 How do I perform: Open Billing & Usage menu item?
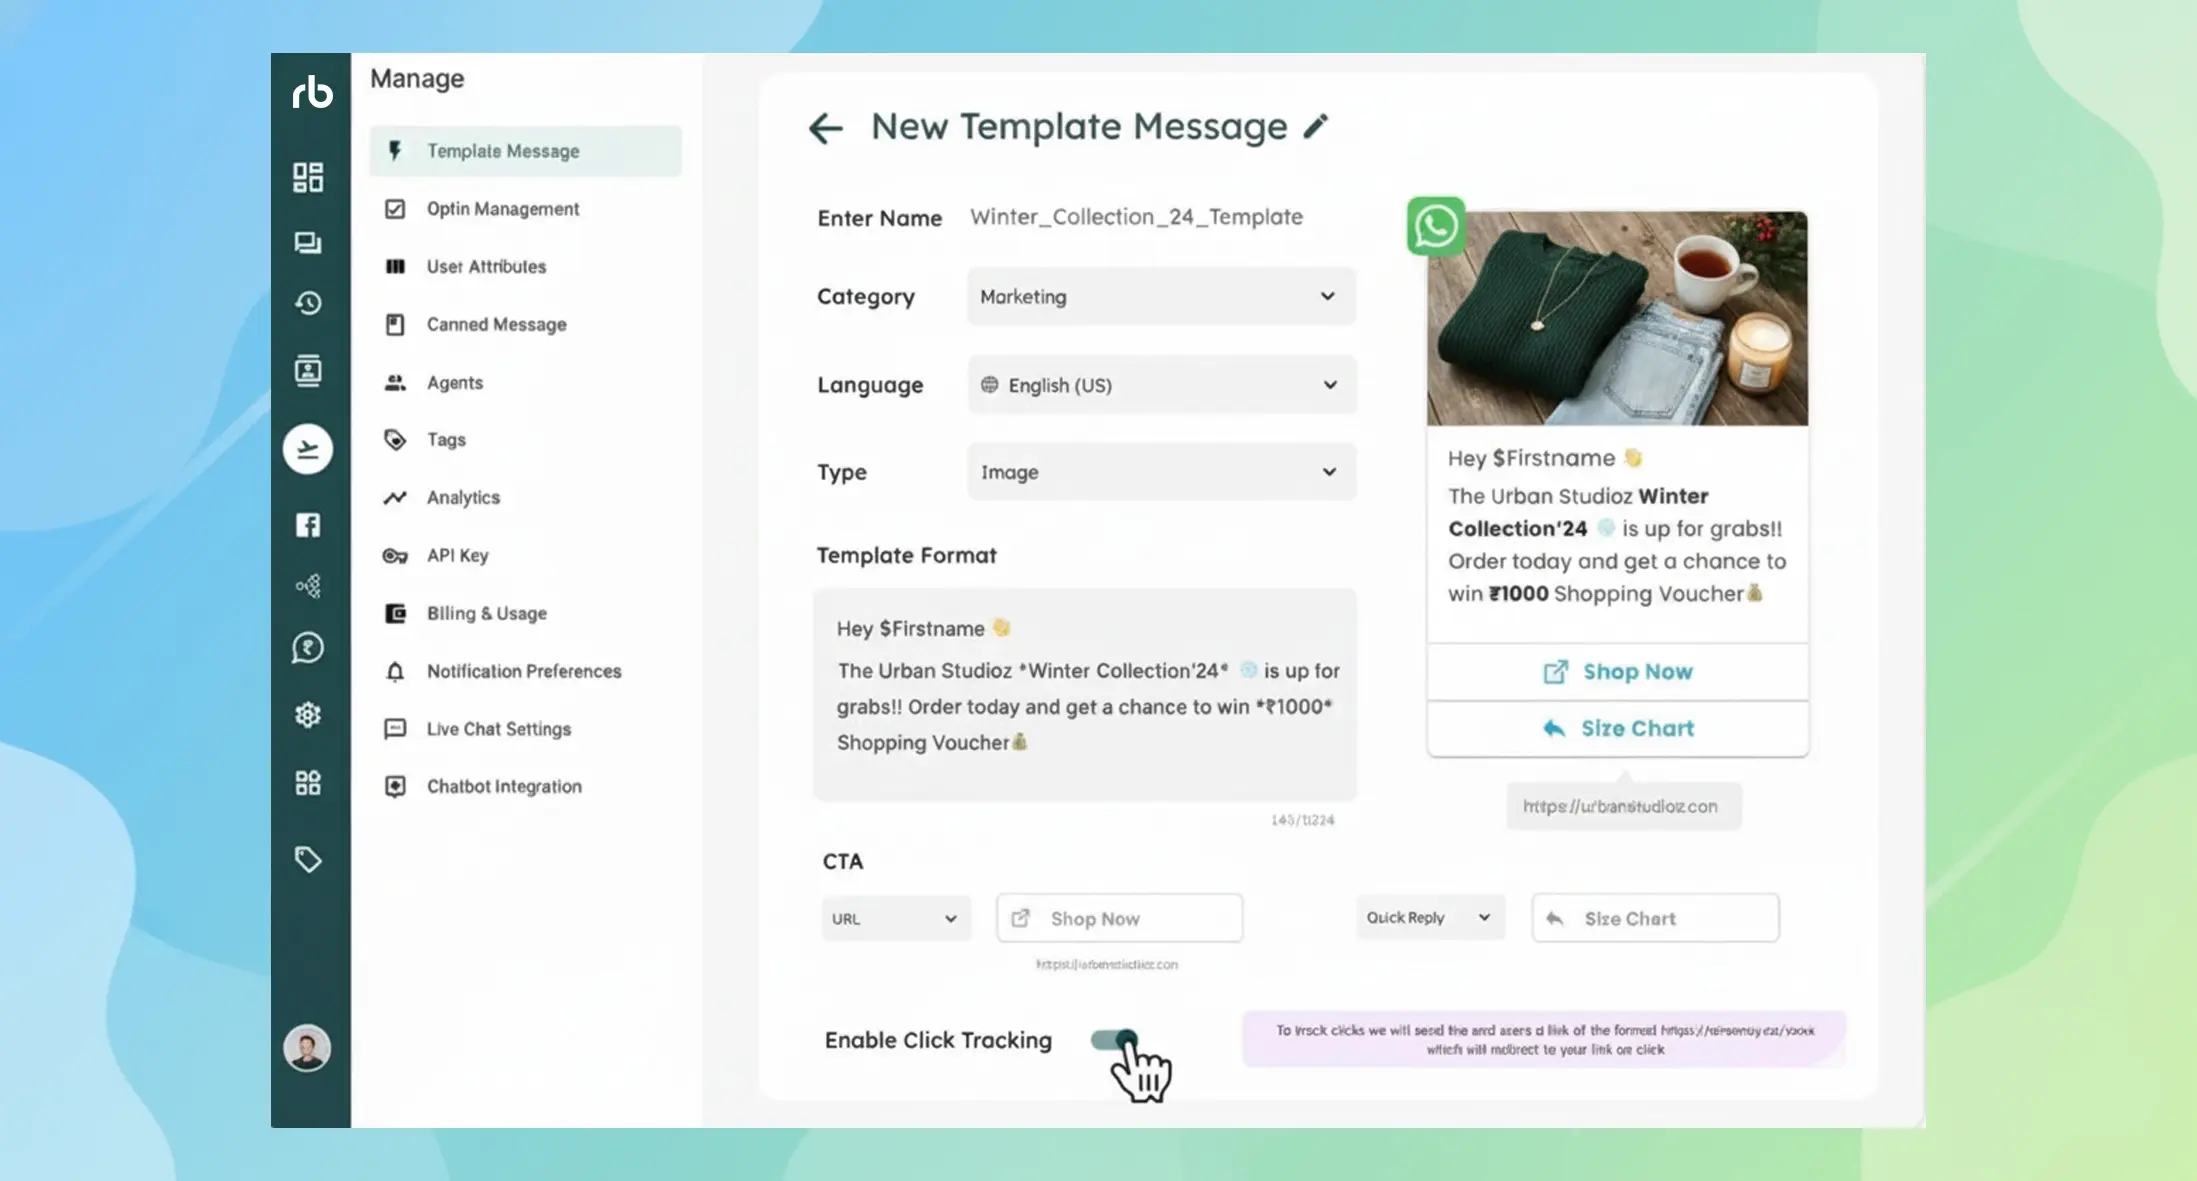point(486,613)
